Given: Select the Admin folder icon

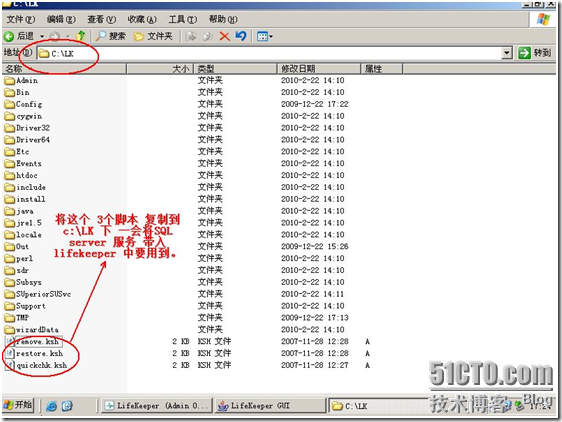Looking at the screenshot, I should click(x=9, y=80).
